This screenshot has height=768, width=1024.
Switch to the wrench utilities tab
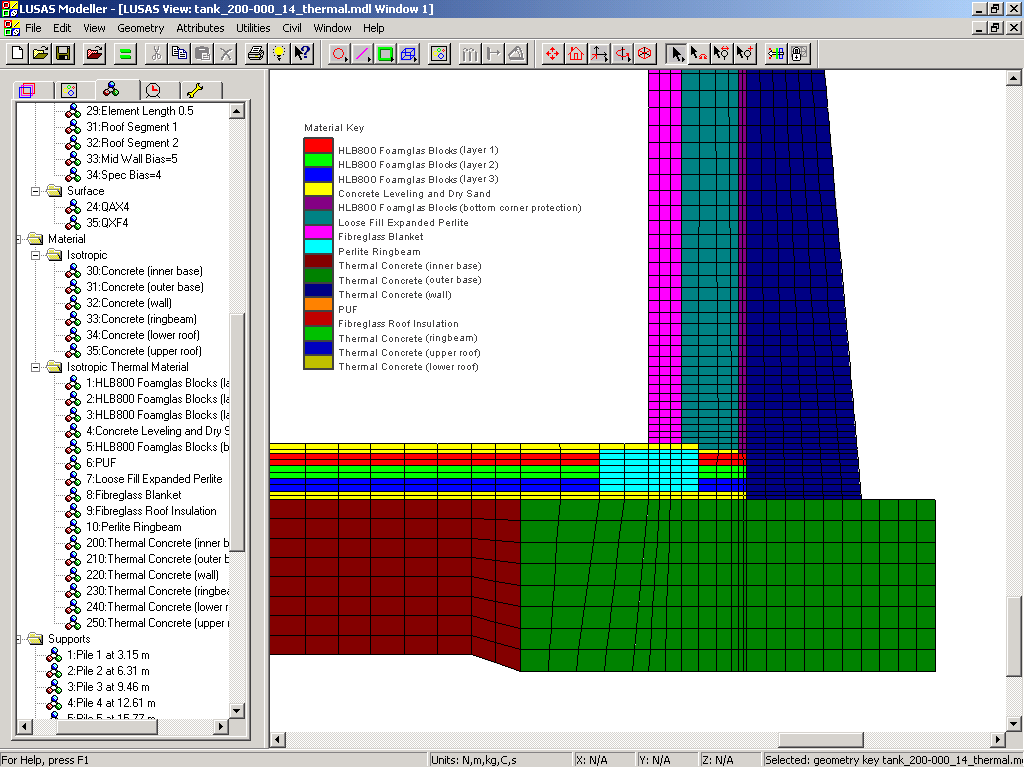point(195,90)
